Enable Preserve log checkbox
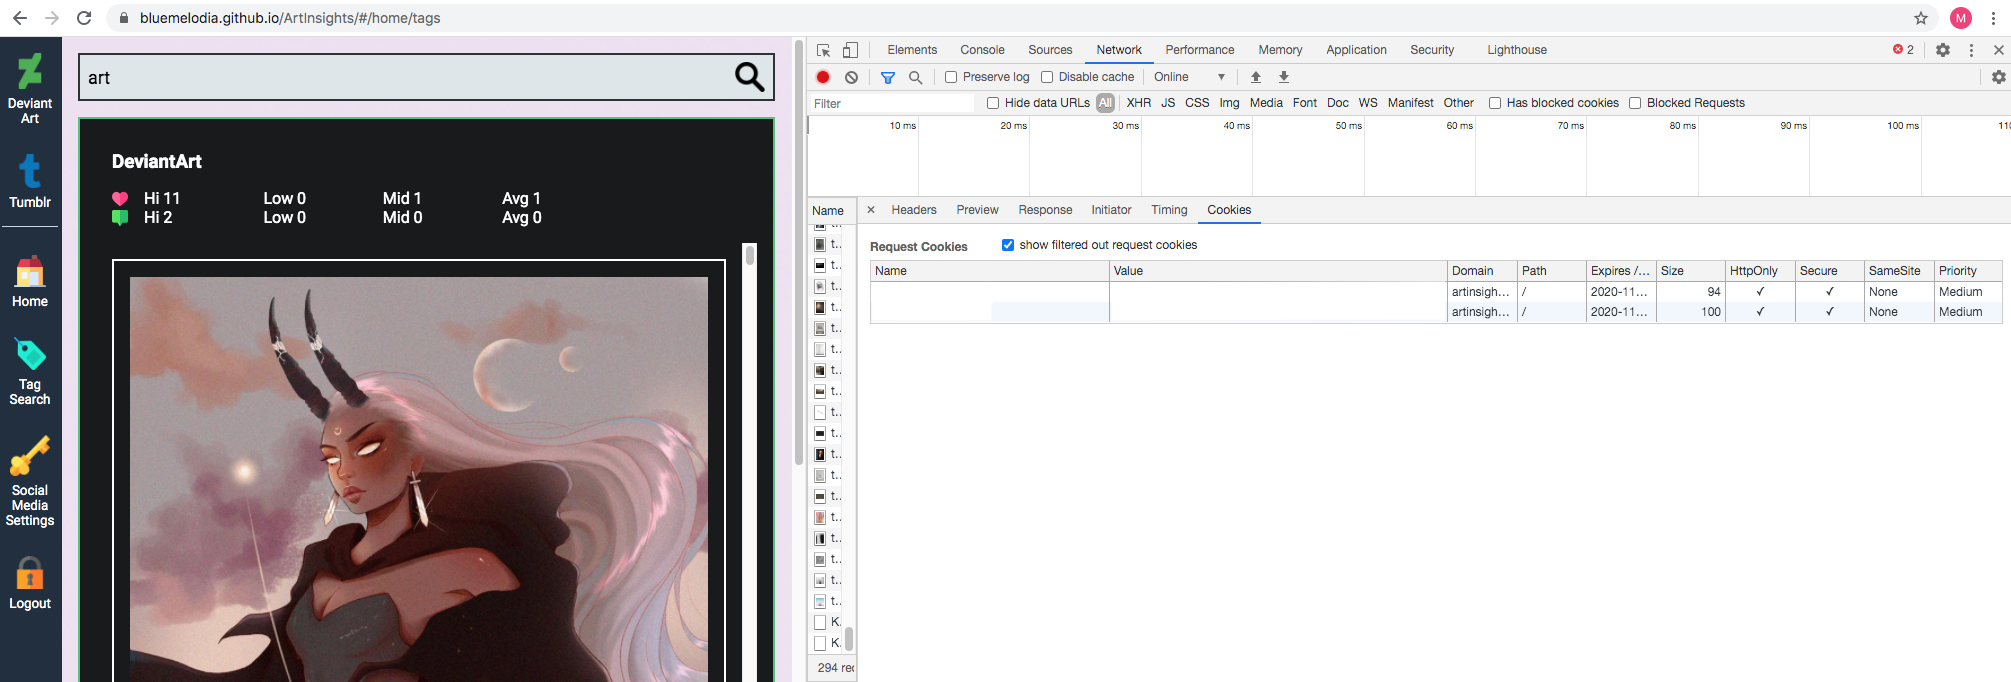The height and width of the screenshot is (682, 2011). [x=951, y=77]
